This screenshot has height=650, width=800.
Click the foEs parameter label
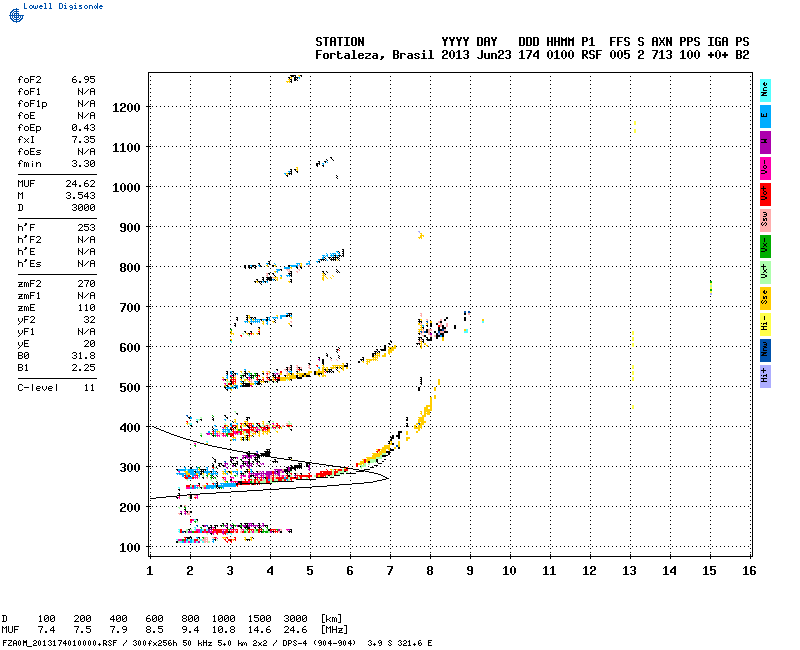coord(29,152)
